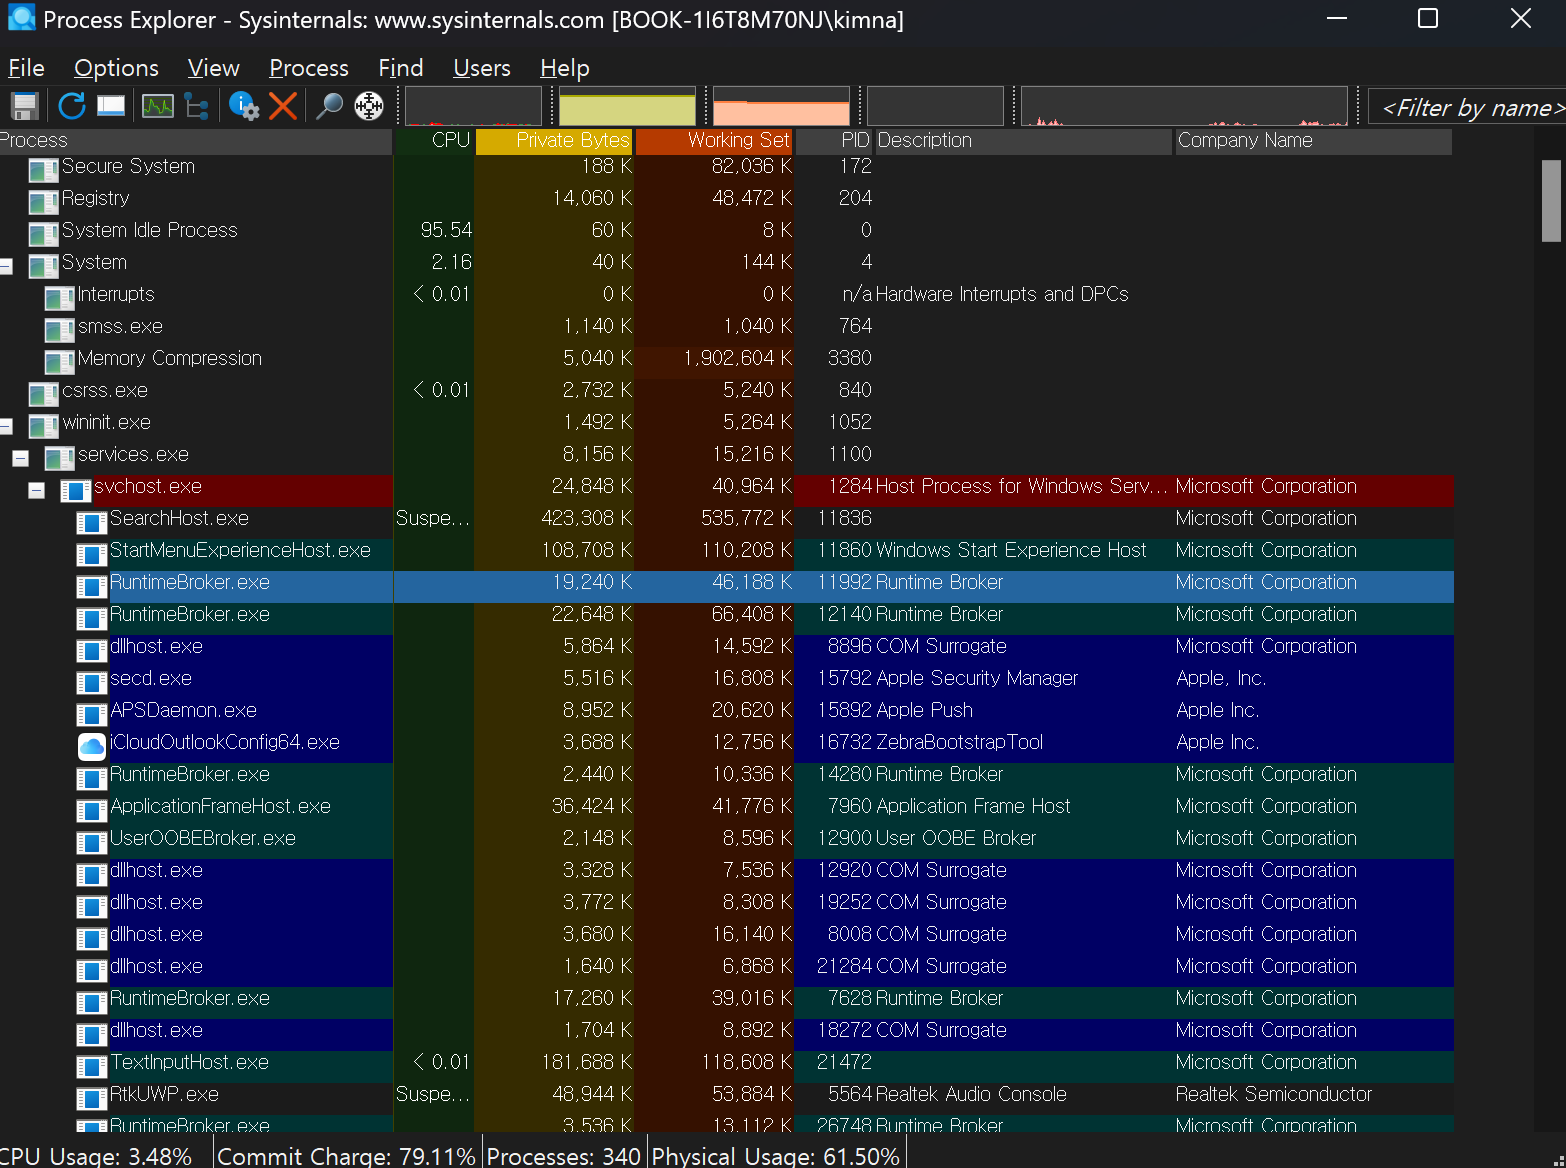1566x1168 pixels.
Task: Sort by the Working Set column header
Action: 714,141
